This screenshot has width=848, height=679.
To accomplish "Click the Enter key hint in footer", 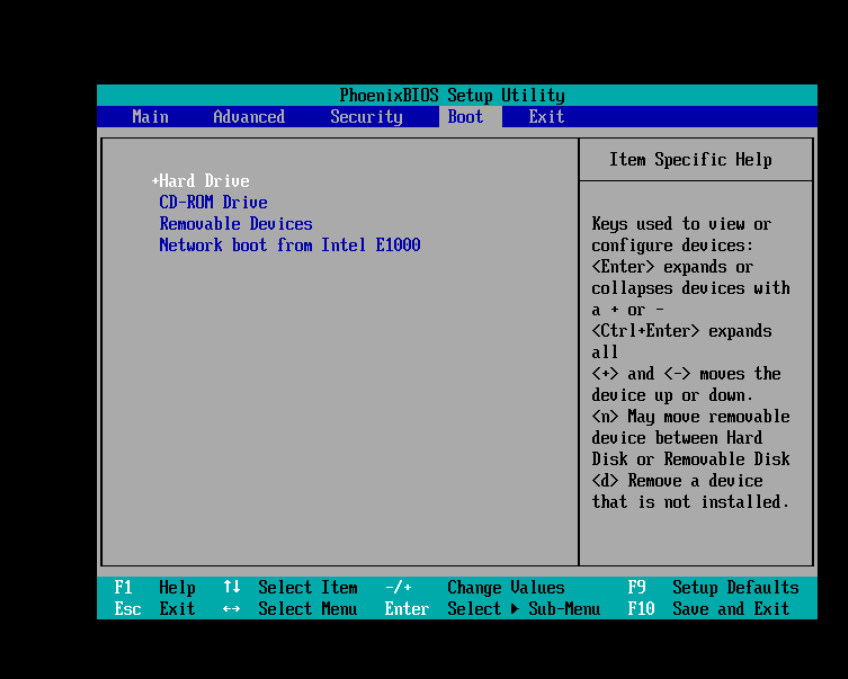I will (x=407, y=609).
